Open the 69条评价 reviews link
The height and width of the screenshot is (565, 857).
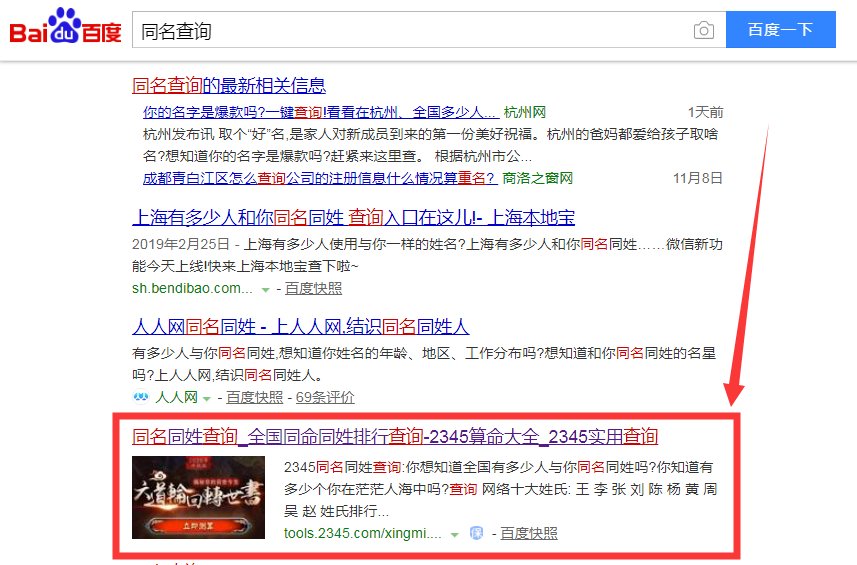325,397
